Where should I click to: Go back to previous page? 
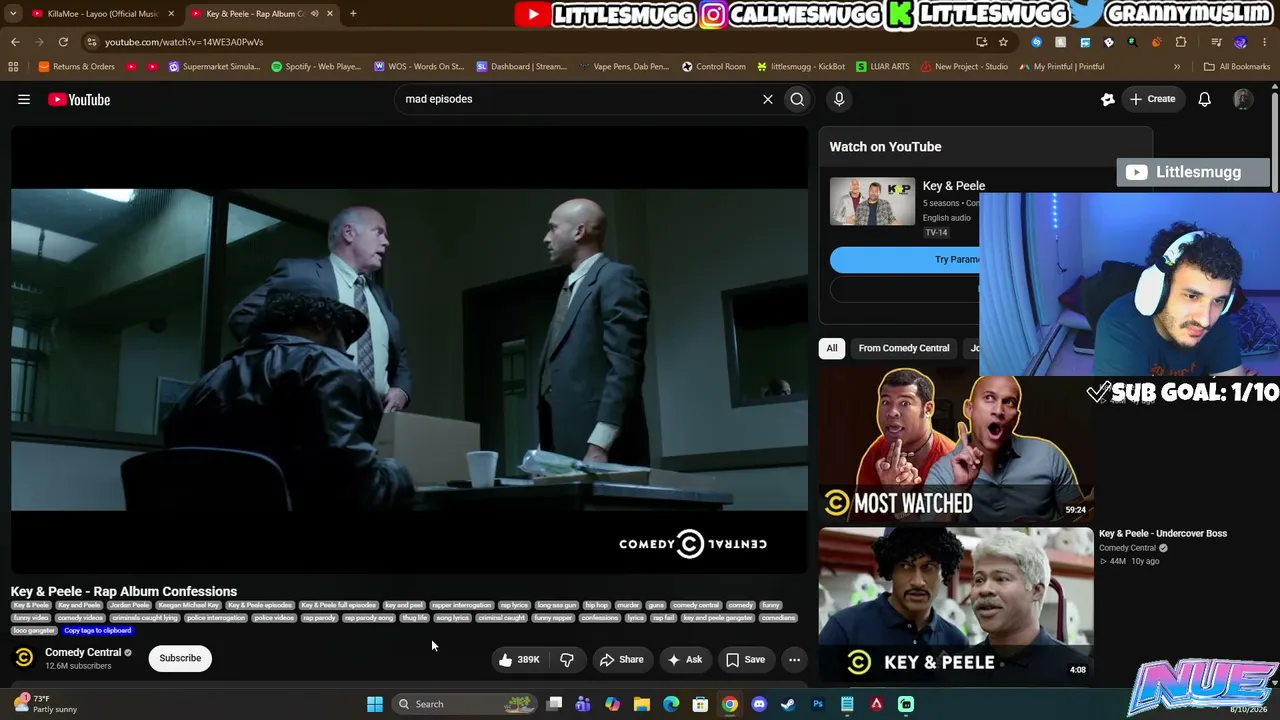15,42
